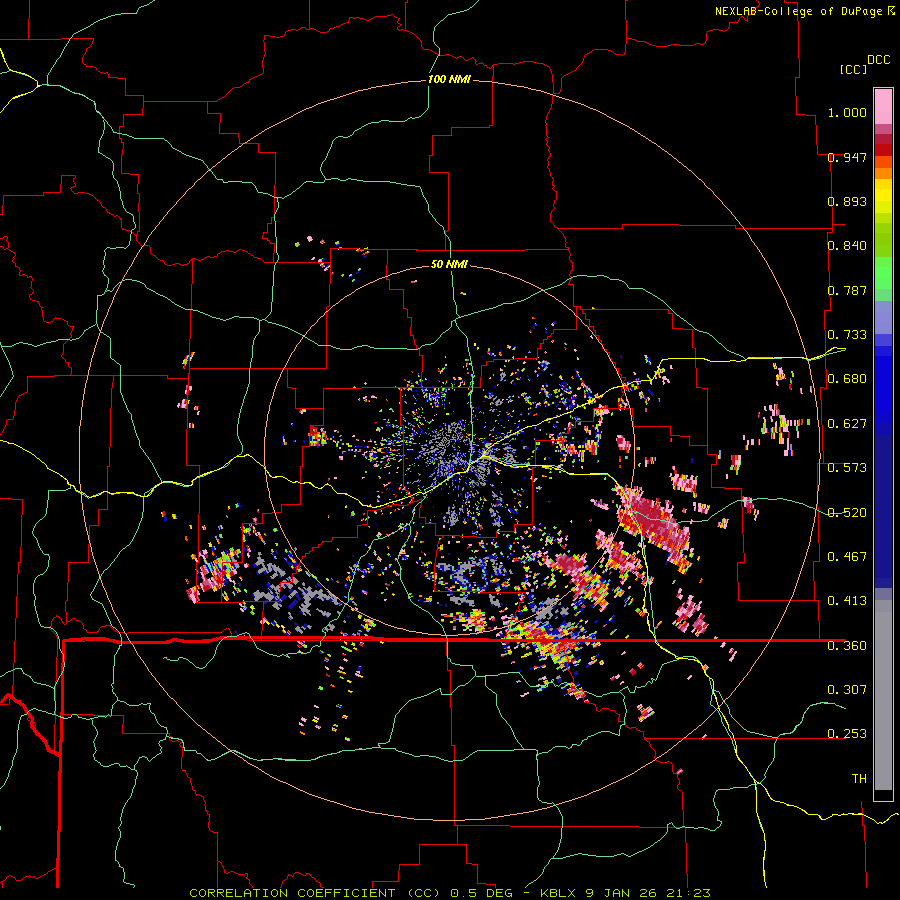Select the 0.893 scale value
The width and height of the screenshot is (900, 900).
pos(847,201)
